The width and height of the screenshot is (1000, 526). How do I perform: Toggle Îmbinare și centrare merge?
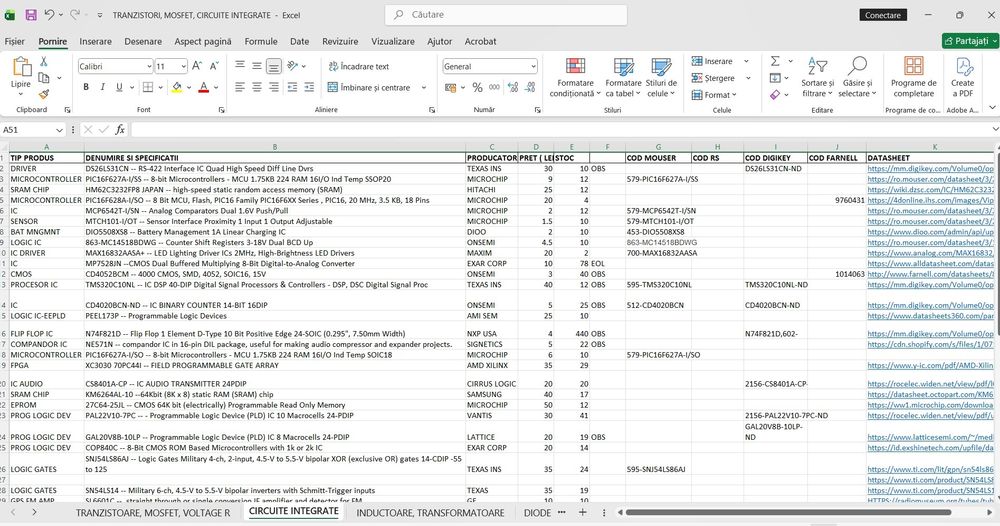pos(369,87)
